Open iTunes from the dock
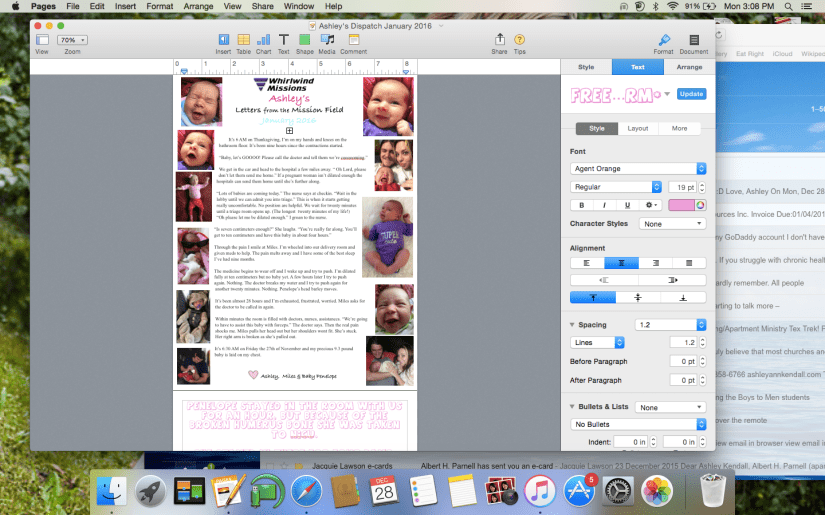The height and width of the screenshot is (515, 825). [540, 490]
